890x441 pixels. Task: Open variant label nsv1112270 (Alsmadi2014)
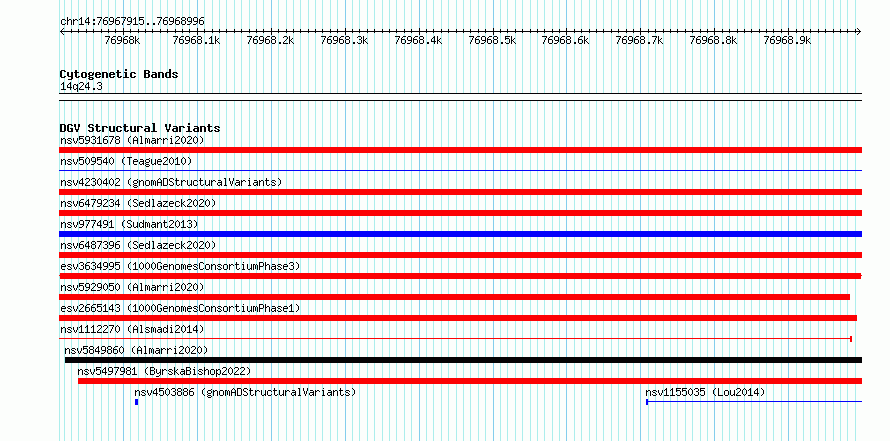point(132,329)
